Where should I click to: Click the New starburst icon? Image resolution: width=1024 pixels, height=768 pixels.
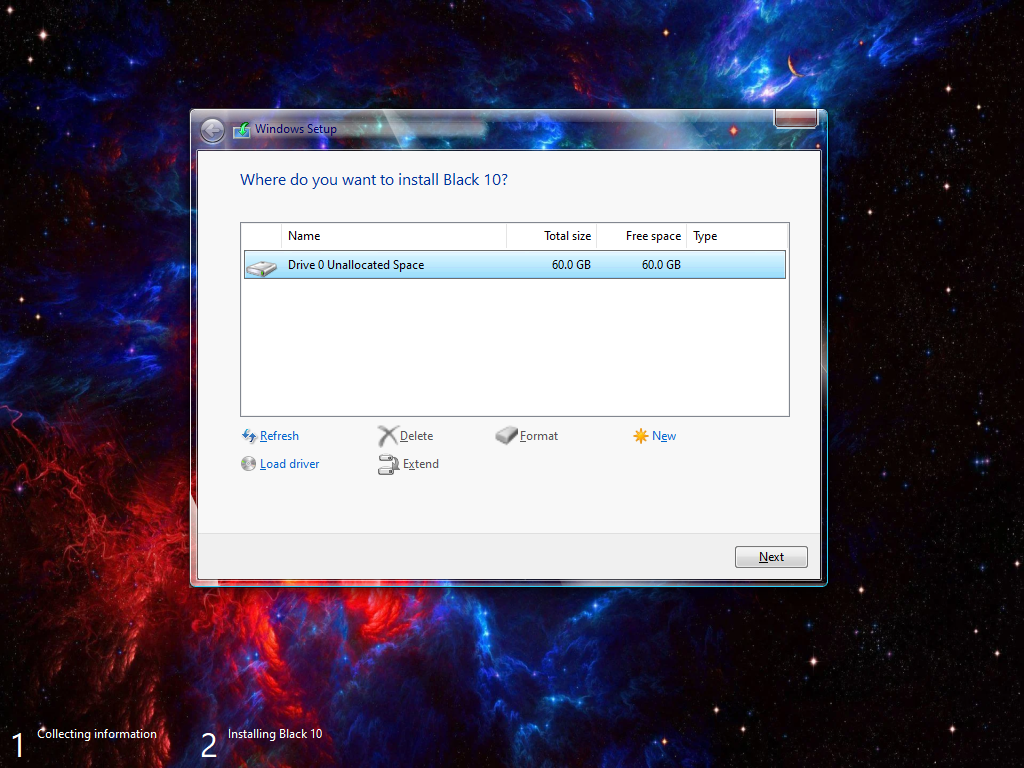click(x=641, y=436)
